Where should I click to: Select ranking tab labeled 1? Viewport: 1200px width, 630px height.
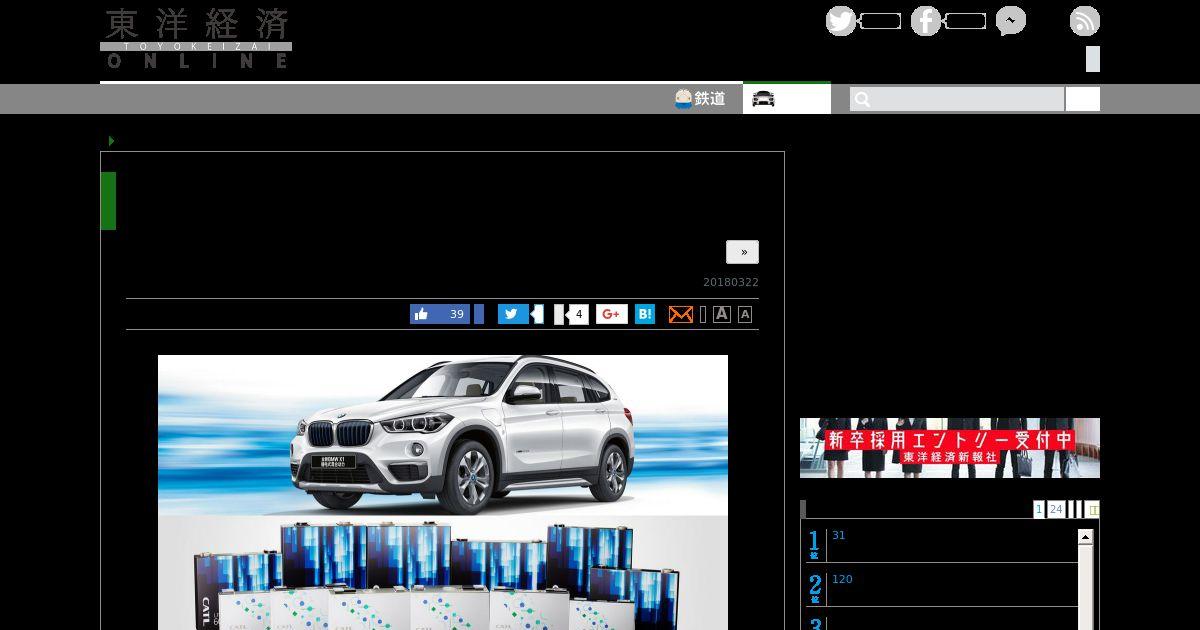pos(1039,509)
